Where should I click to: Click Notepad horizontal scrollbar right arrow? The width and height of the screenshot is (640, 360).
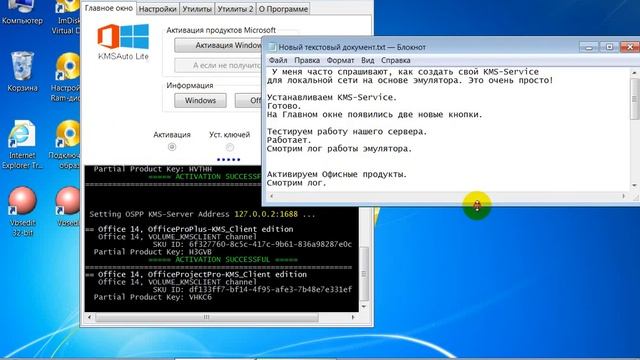coord(624,196)
